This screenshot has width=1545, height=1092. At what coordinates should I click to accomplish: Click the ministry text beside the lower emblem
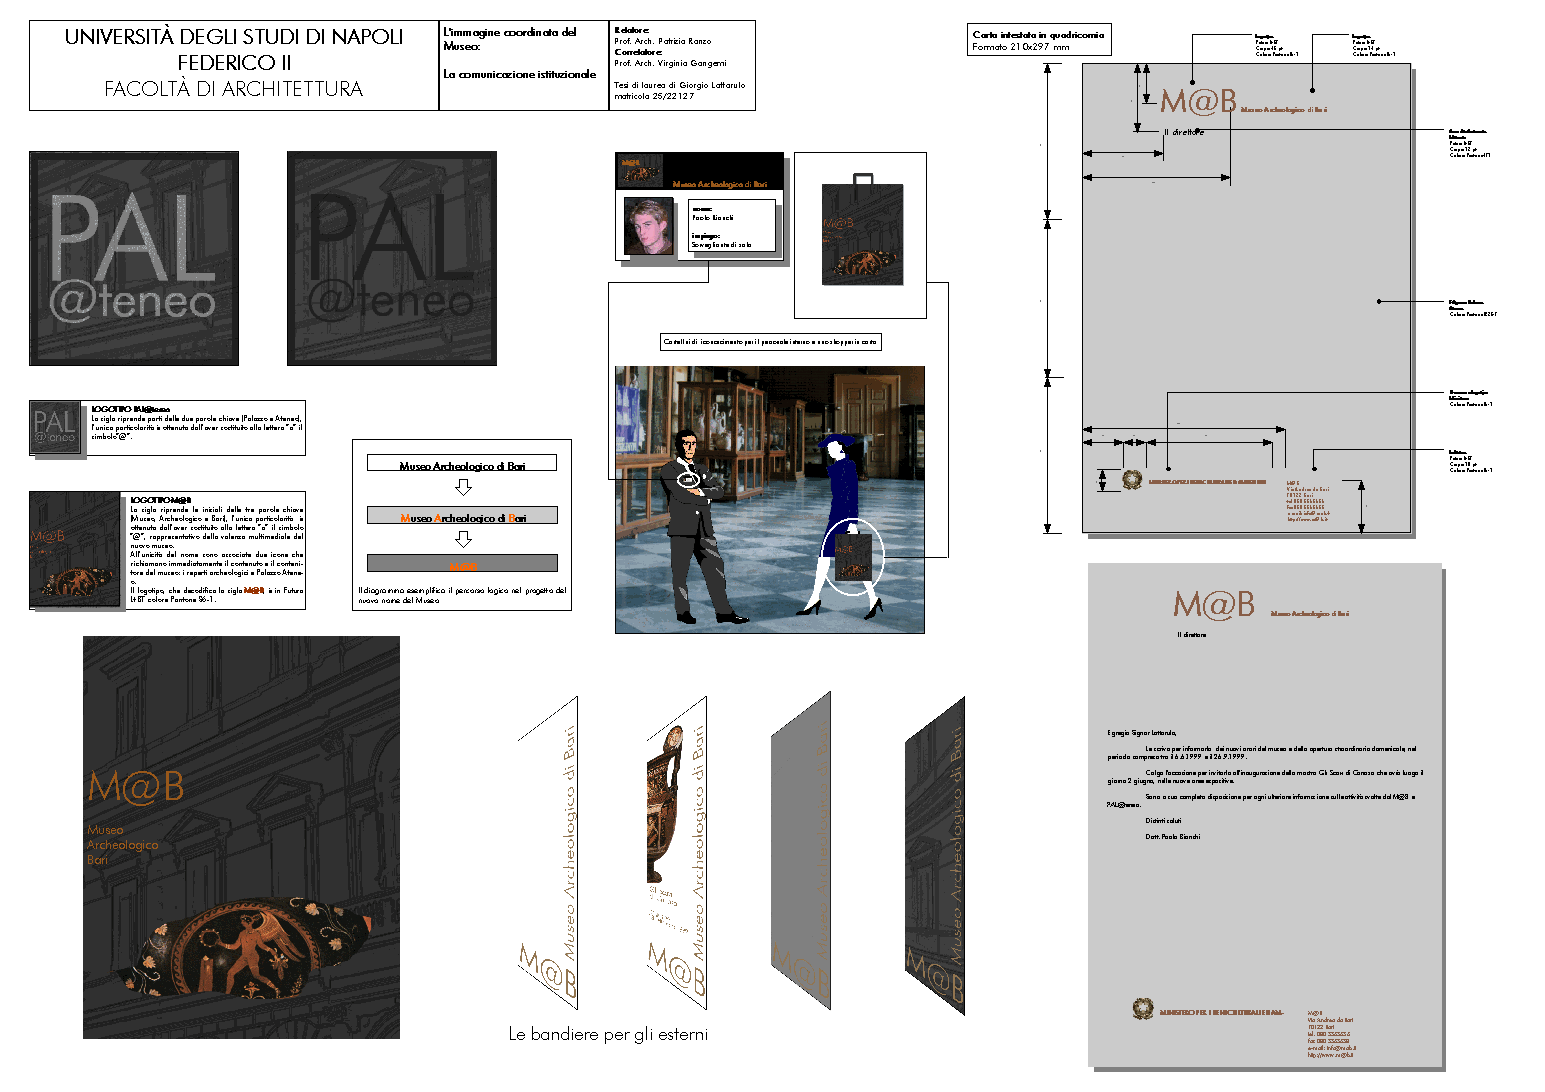coord(1221,1013)
